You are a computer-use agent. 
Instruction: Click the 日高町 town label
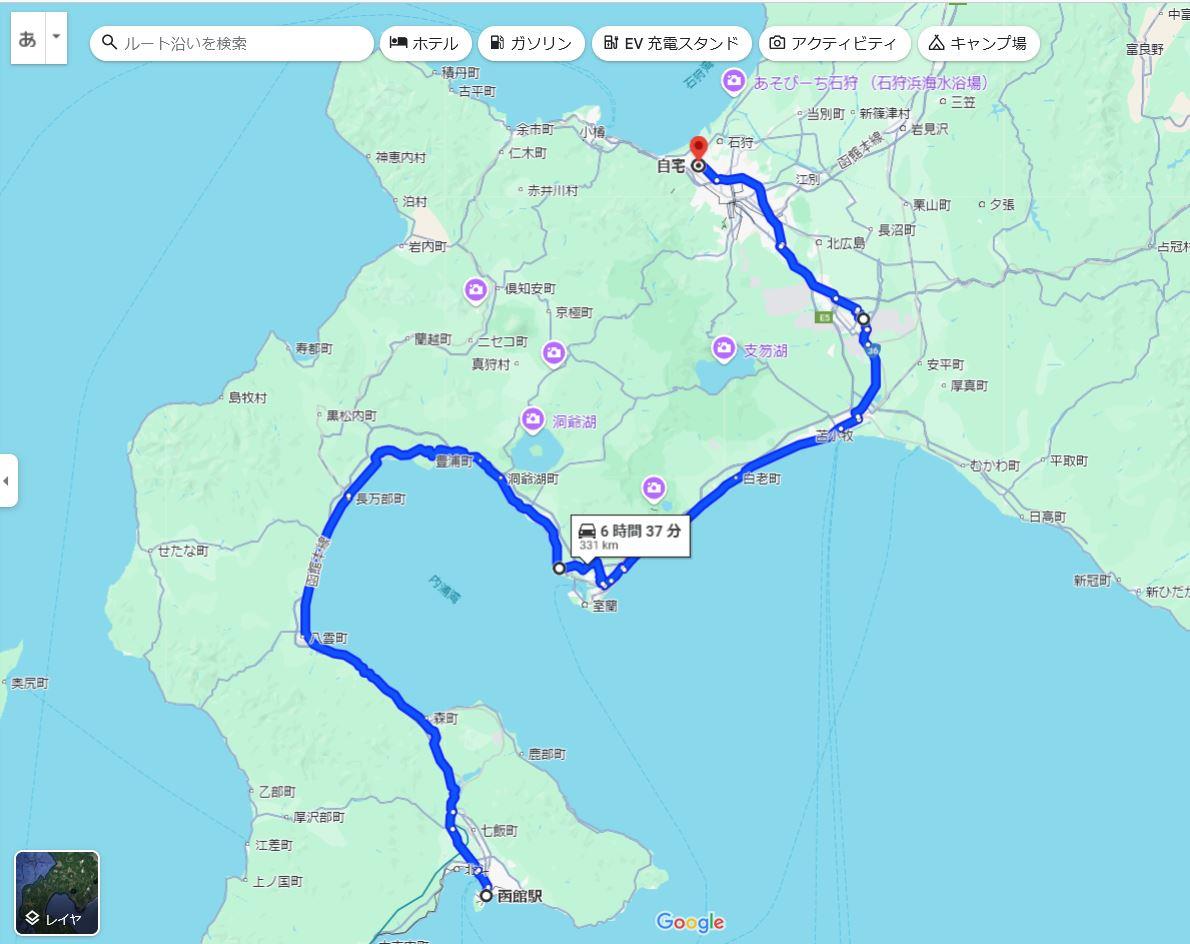pyautogui.click(x=1048, y=516)
